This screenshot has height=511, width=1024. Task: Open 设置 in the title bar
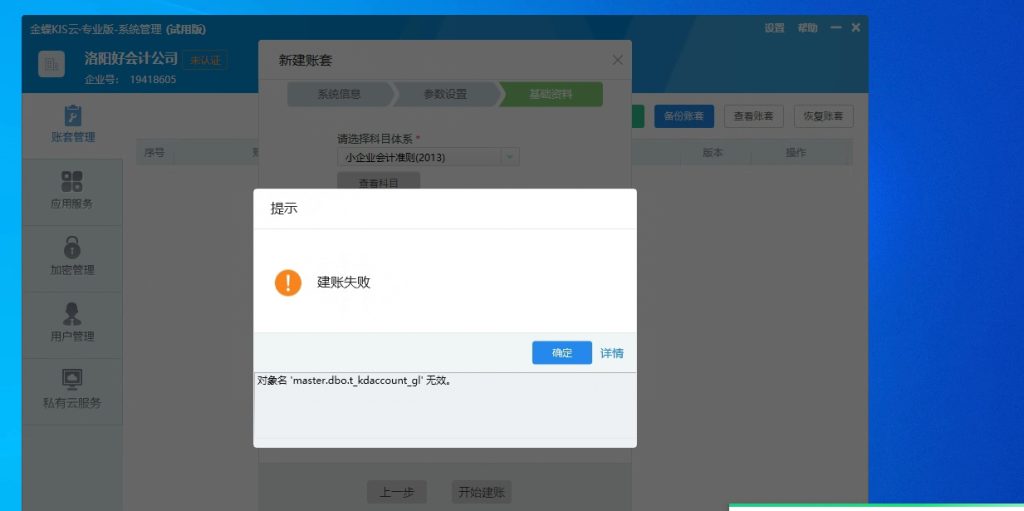[775, 28]
